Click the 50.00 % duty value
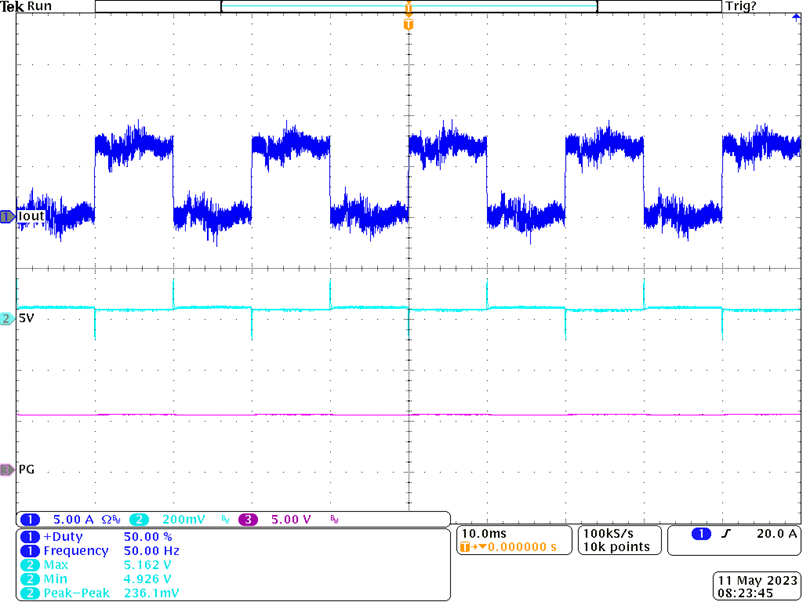This screenshot has height=602, width=803. (x=148, y=536)
